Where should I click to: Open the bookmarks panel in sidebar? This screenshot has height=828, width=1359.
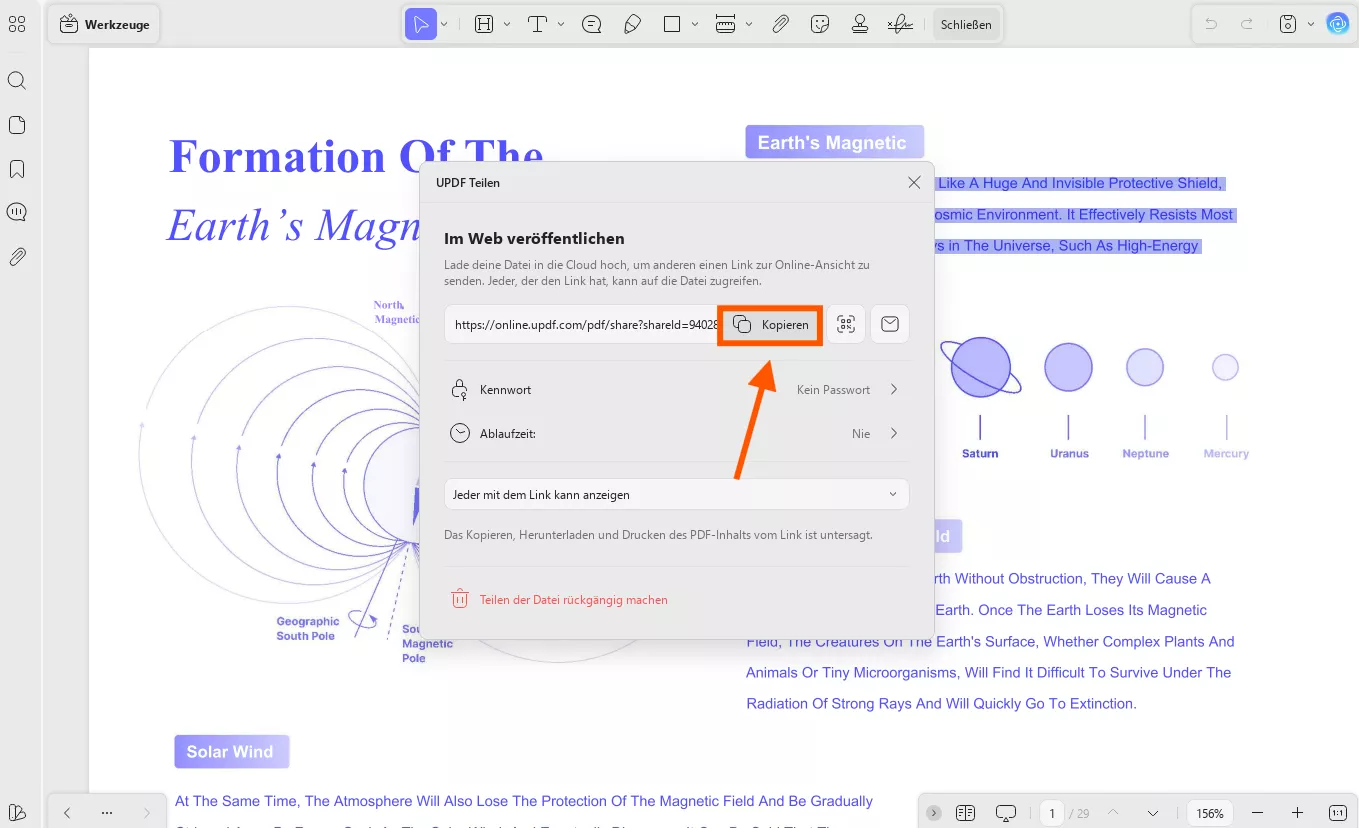[x=17, y=169]
